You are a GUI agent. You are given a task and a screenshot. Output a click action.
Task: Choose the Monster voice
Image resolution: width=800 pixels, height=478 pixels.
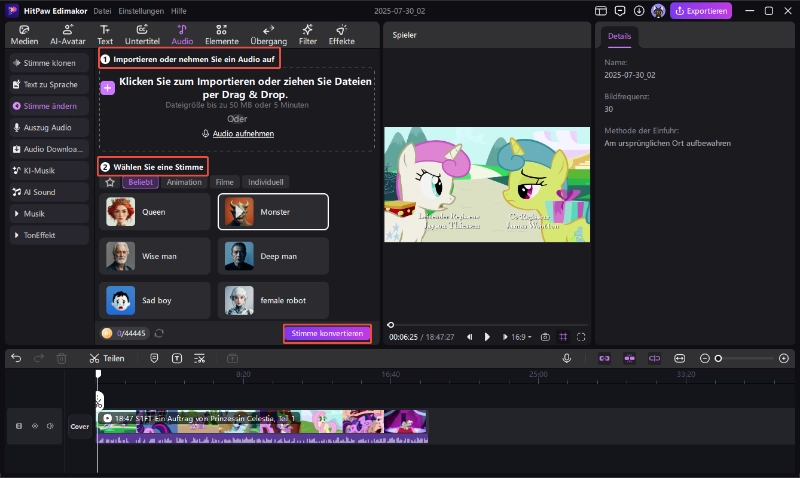pyautogui.click(x=273, y=212)
